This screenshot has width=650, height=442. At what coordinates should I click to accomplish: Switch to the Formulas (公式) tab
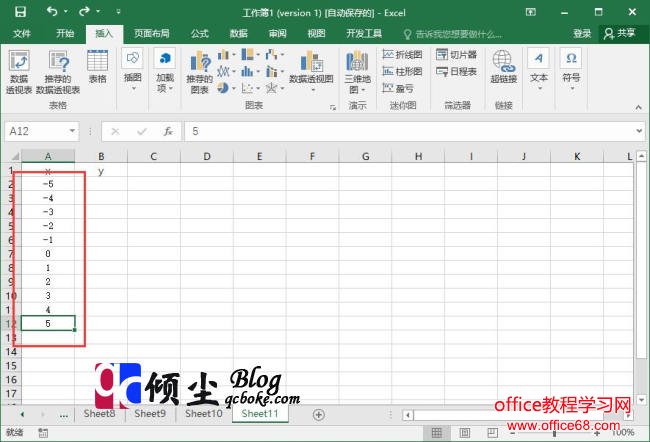199,34
